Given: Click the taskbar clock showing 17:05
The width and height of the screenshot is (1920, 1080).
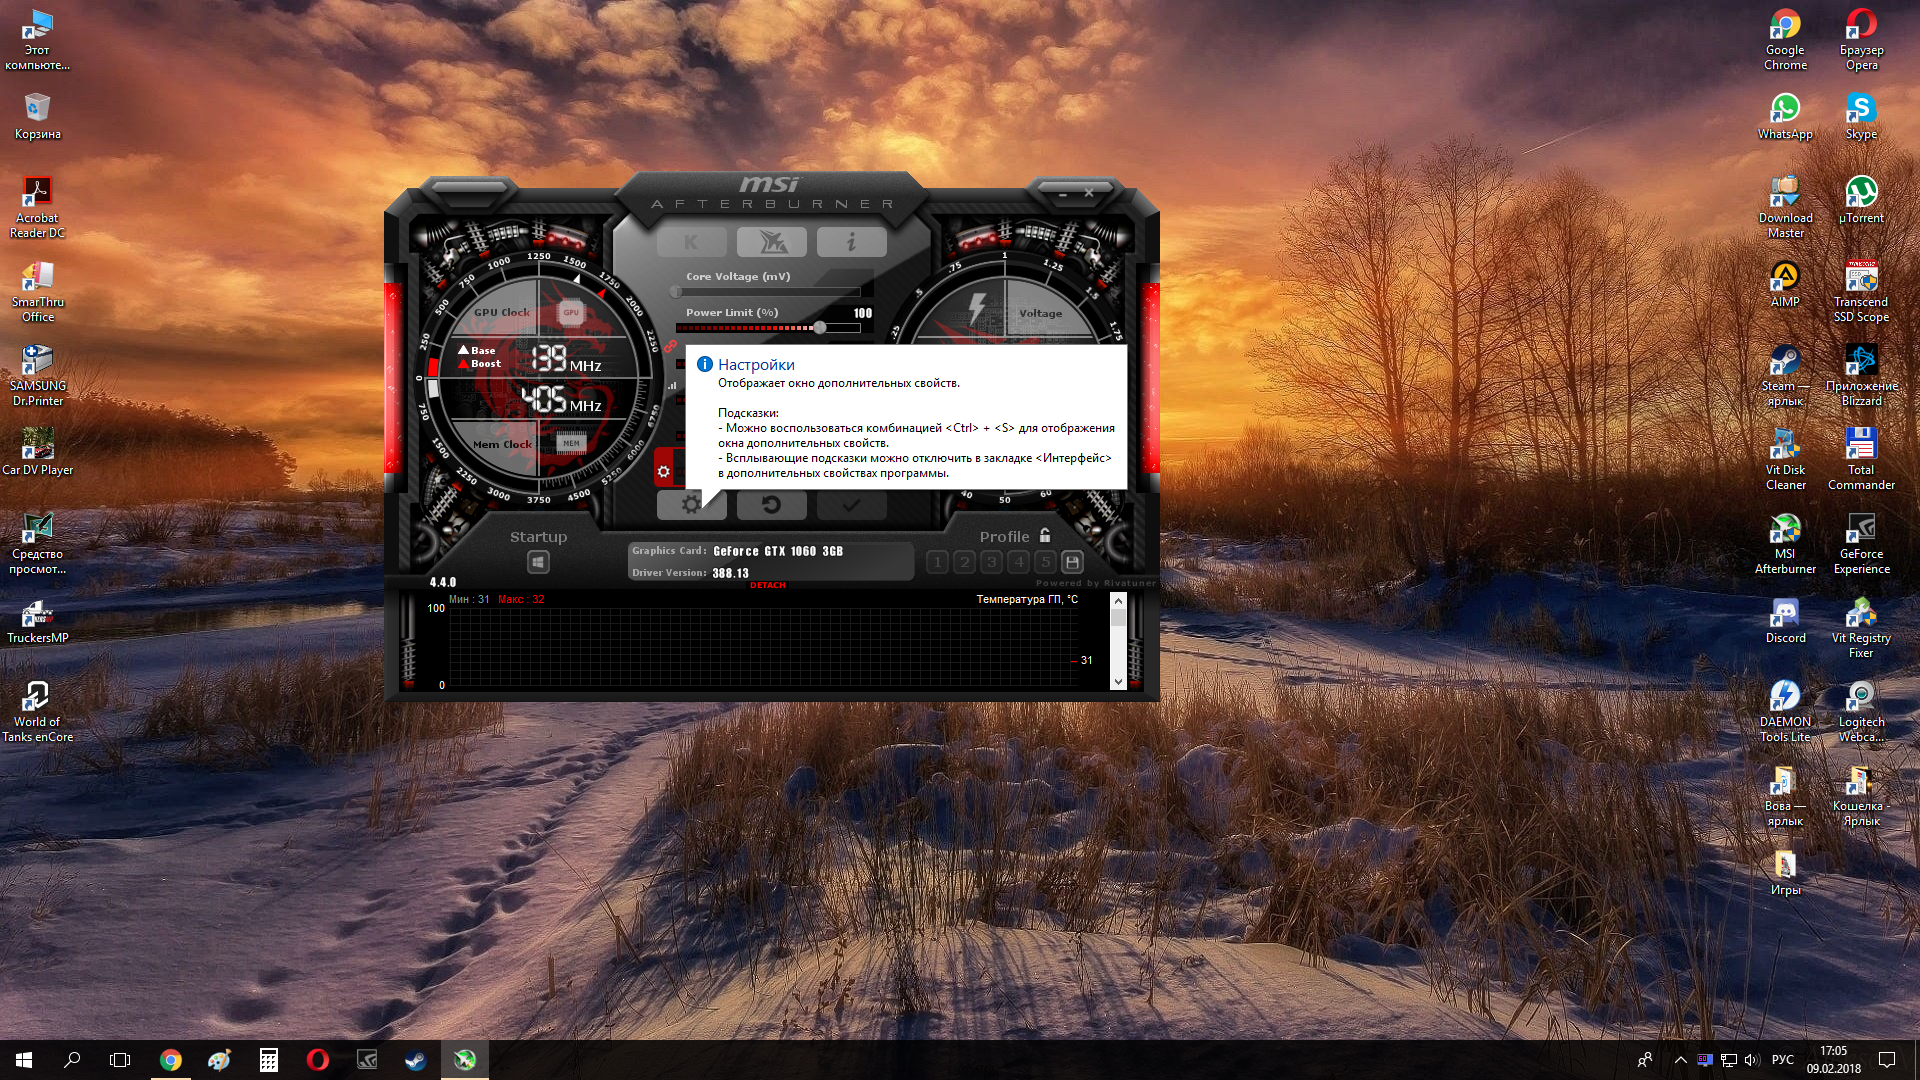Looking at the screenshot, I should (x=1834, y=1060).
